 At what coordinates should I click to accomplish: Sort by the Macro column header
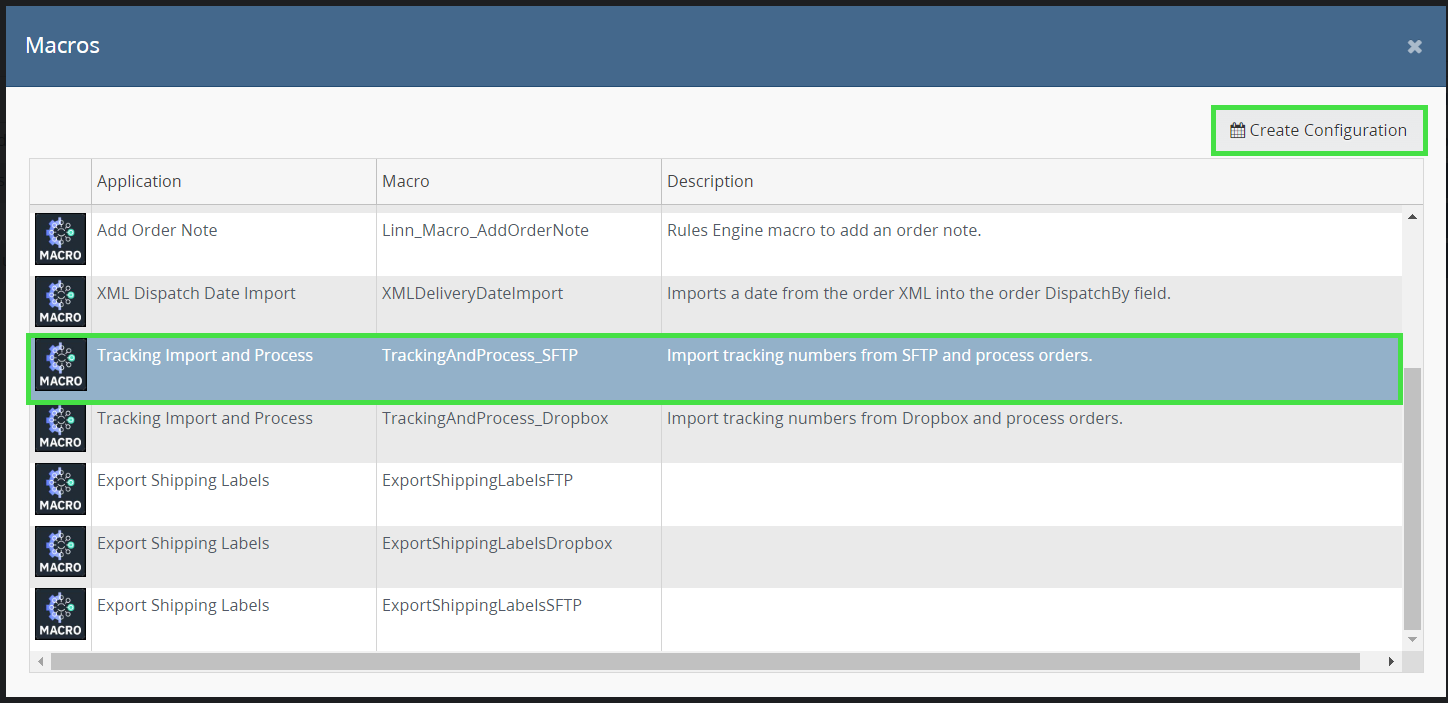(406, 181)
